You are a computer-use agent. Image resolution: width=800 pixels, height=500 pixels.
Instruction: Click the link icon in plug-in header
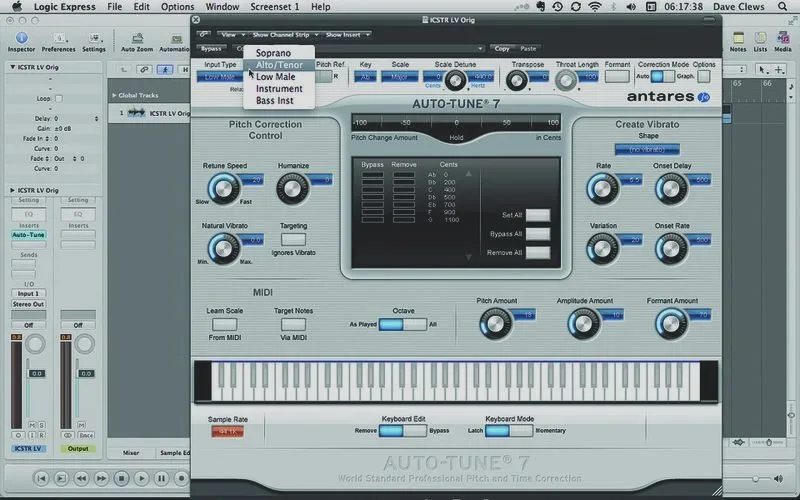203,34
